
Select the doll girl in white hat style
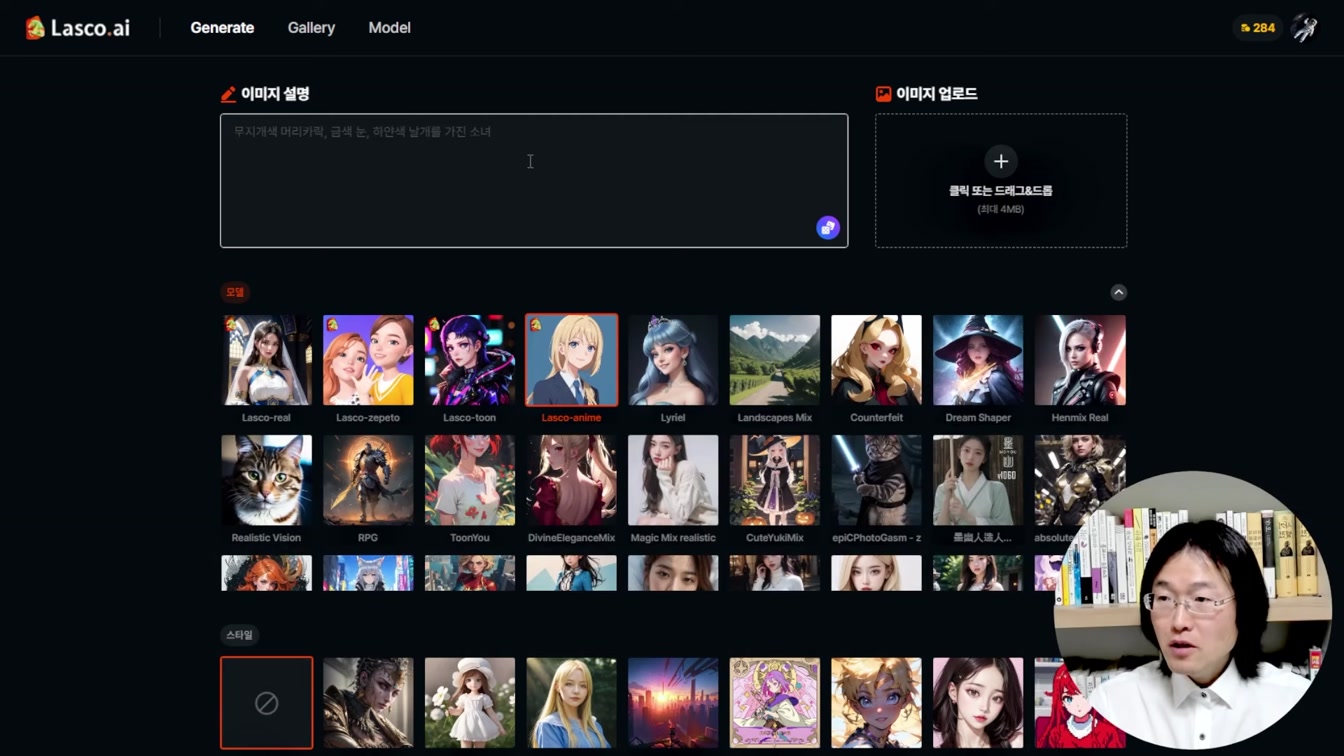[x=470, y=703]
